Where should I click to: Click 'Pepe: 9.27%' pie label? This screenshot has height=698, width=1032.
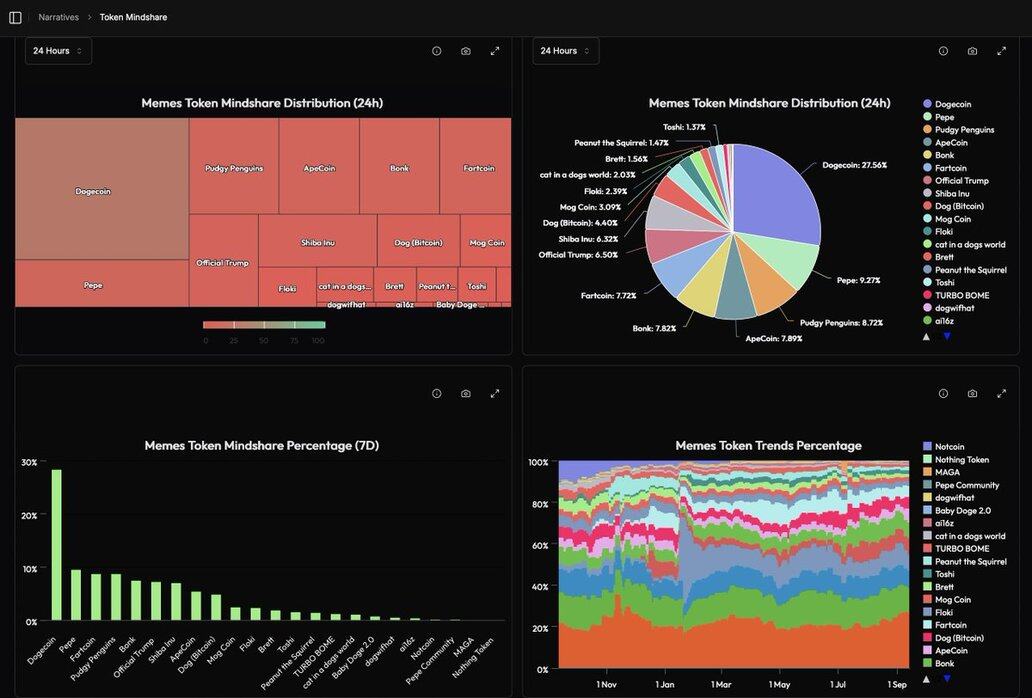(x=858, y=280)
